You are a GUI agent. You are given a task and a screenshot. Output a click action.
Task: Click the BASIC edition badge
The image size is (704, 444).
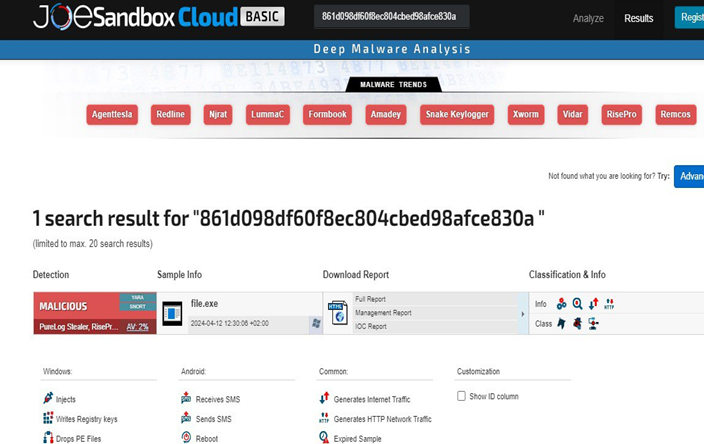262,17
